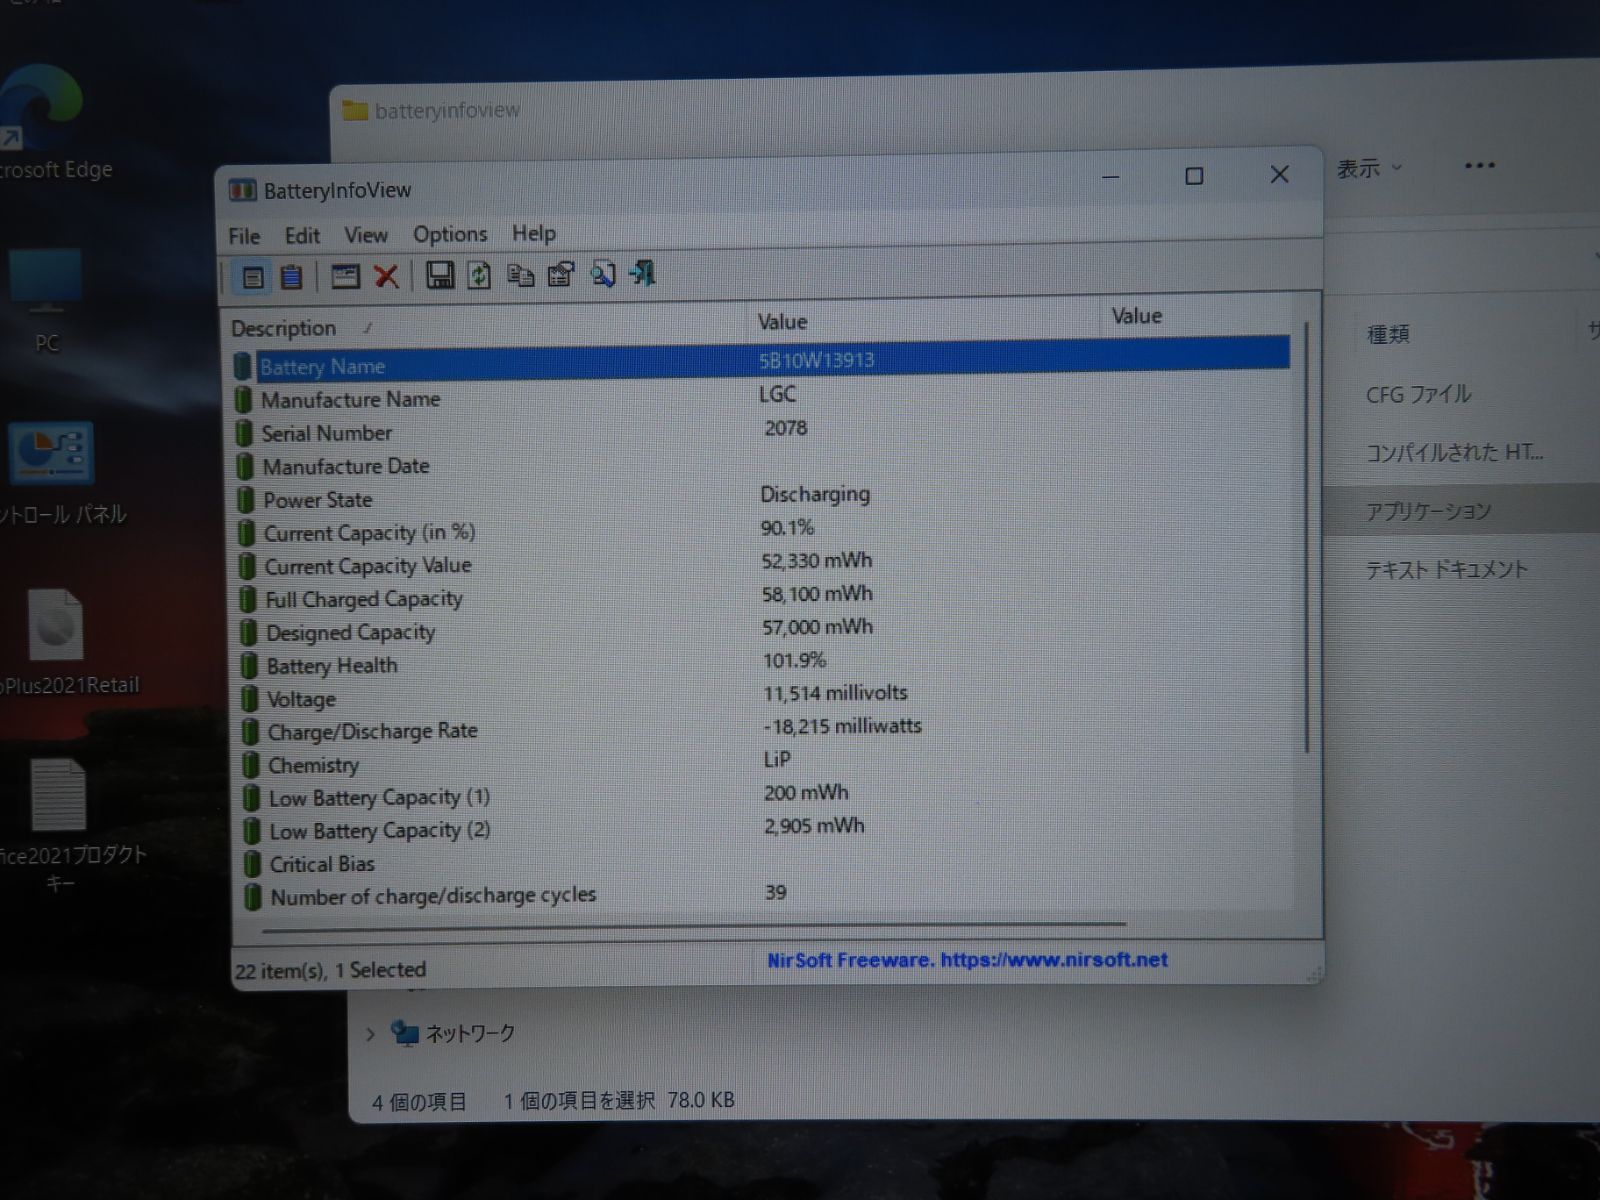Screen dimensions: 1600x1200
Task: Click the second Value column header
Action: click(x=1195, y=316)
